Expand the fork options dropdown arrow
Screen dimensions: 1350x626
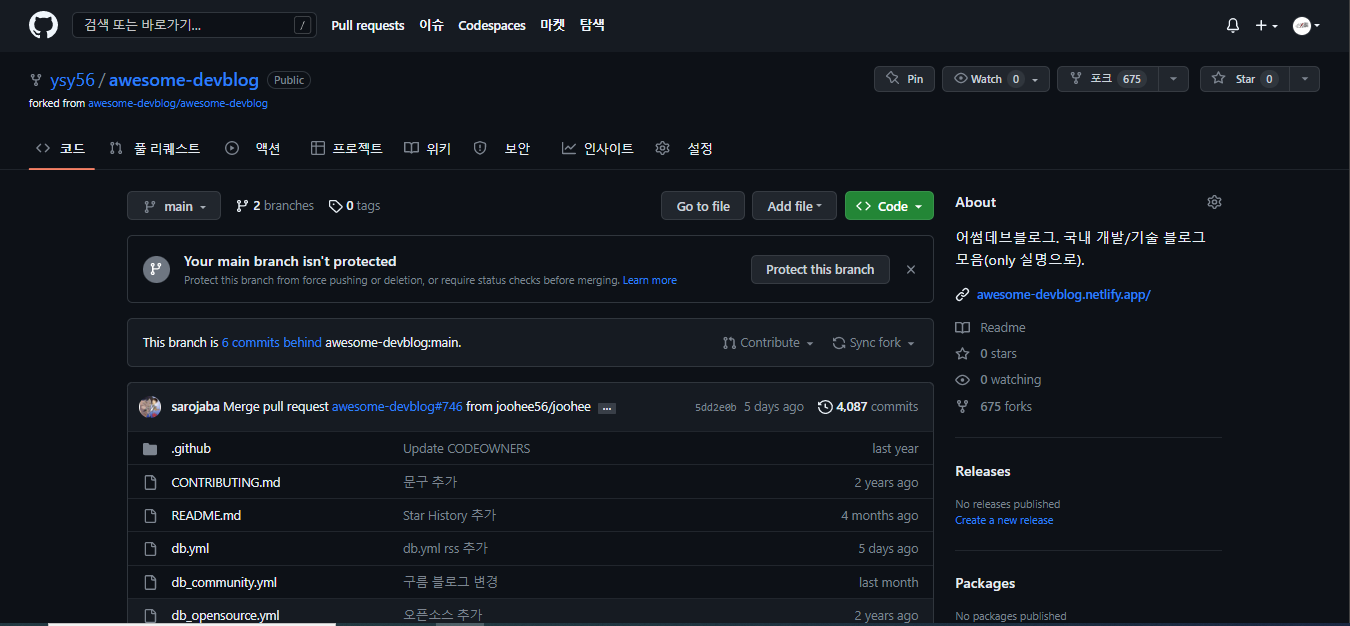click(x=1174, y=79)
